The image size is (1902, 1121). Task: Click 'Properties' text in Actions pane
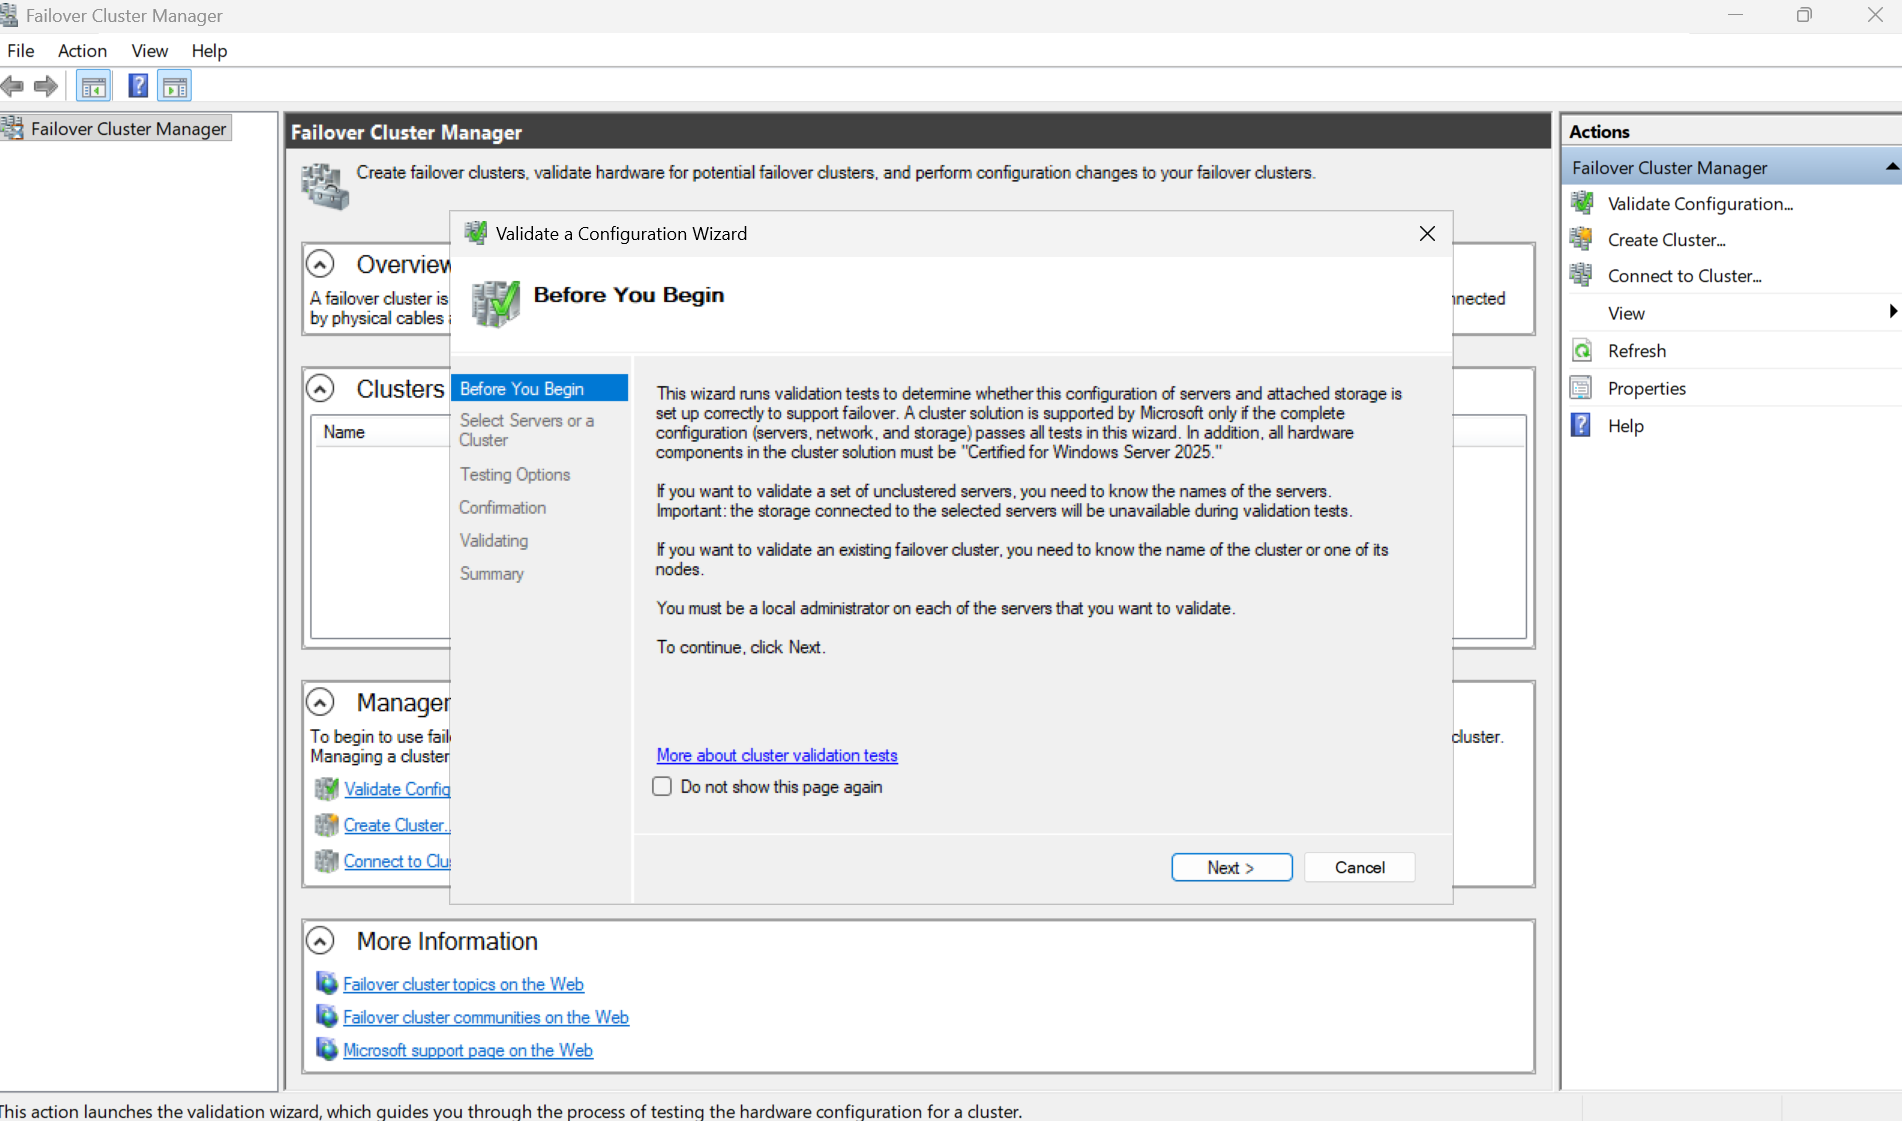tap(1647, 388)
